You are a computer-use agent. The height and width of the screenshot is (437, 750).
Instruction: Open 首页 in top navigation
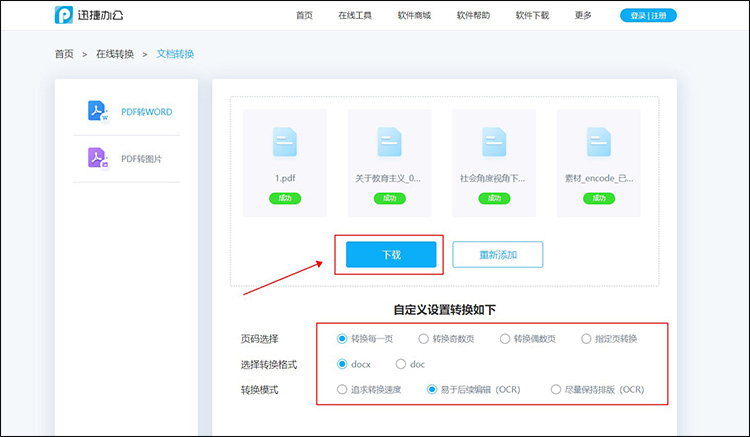304,15
